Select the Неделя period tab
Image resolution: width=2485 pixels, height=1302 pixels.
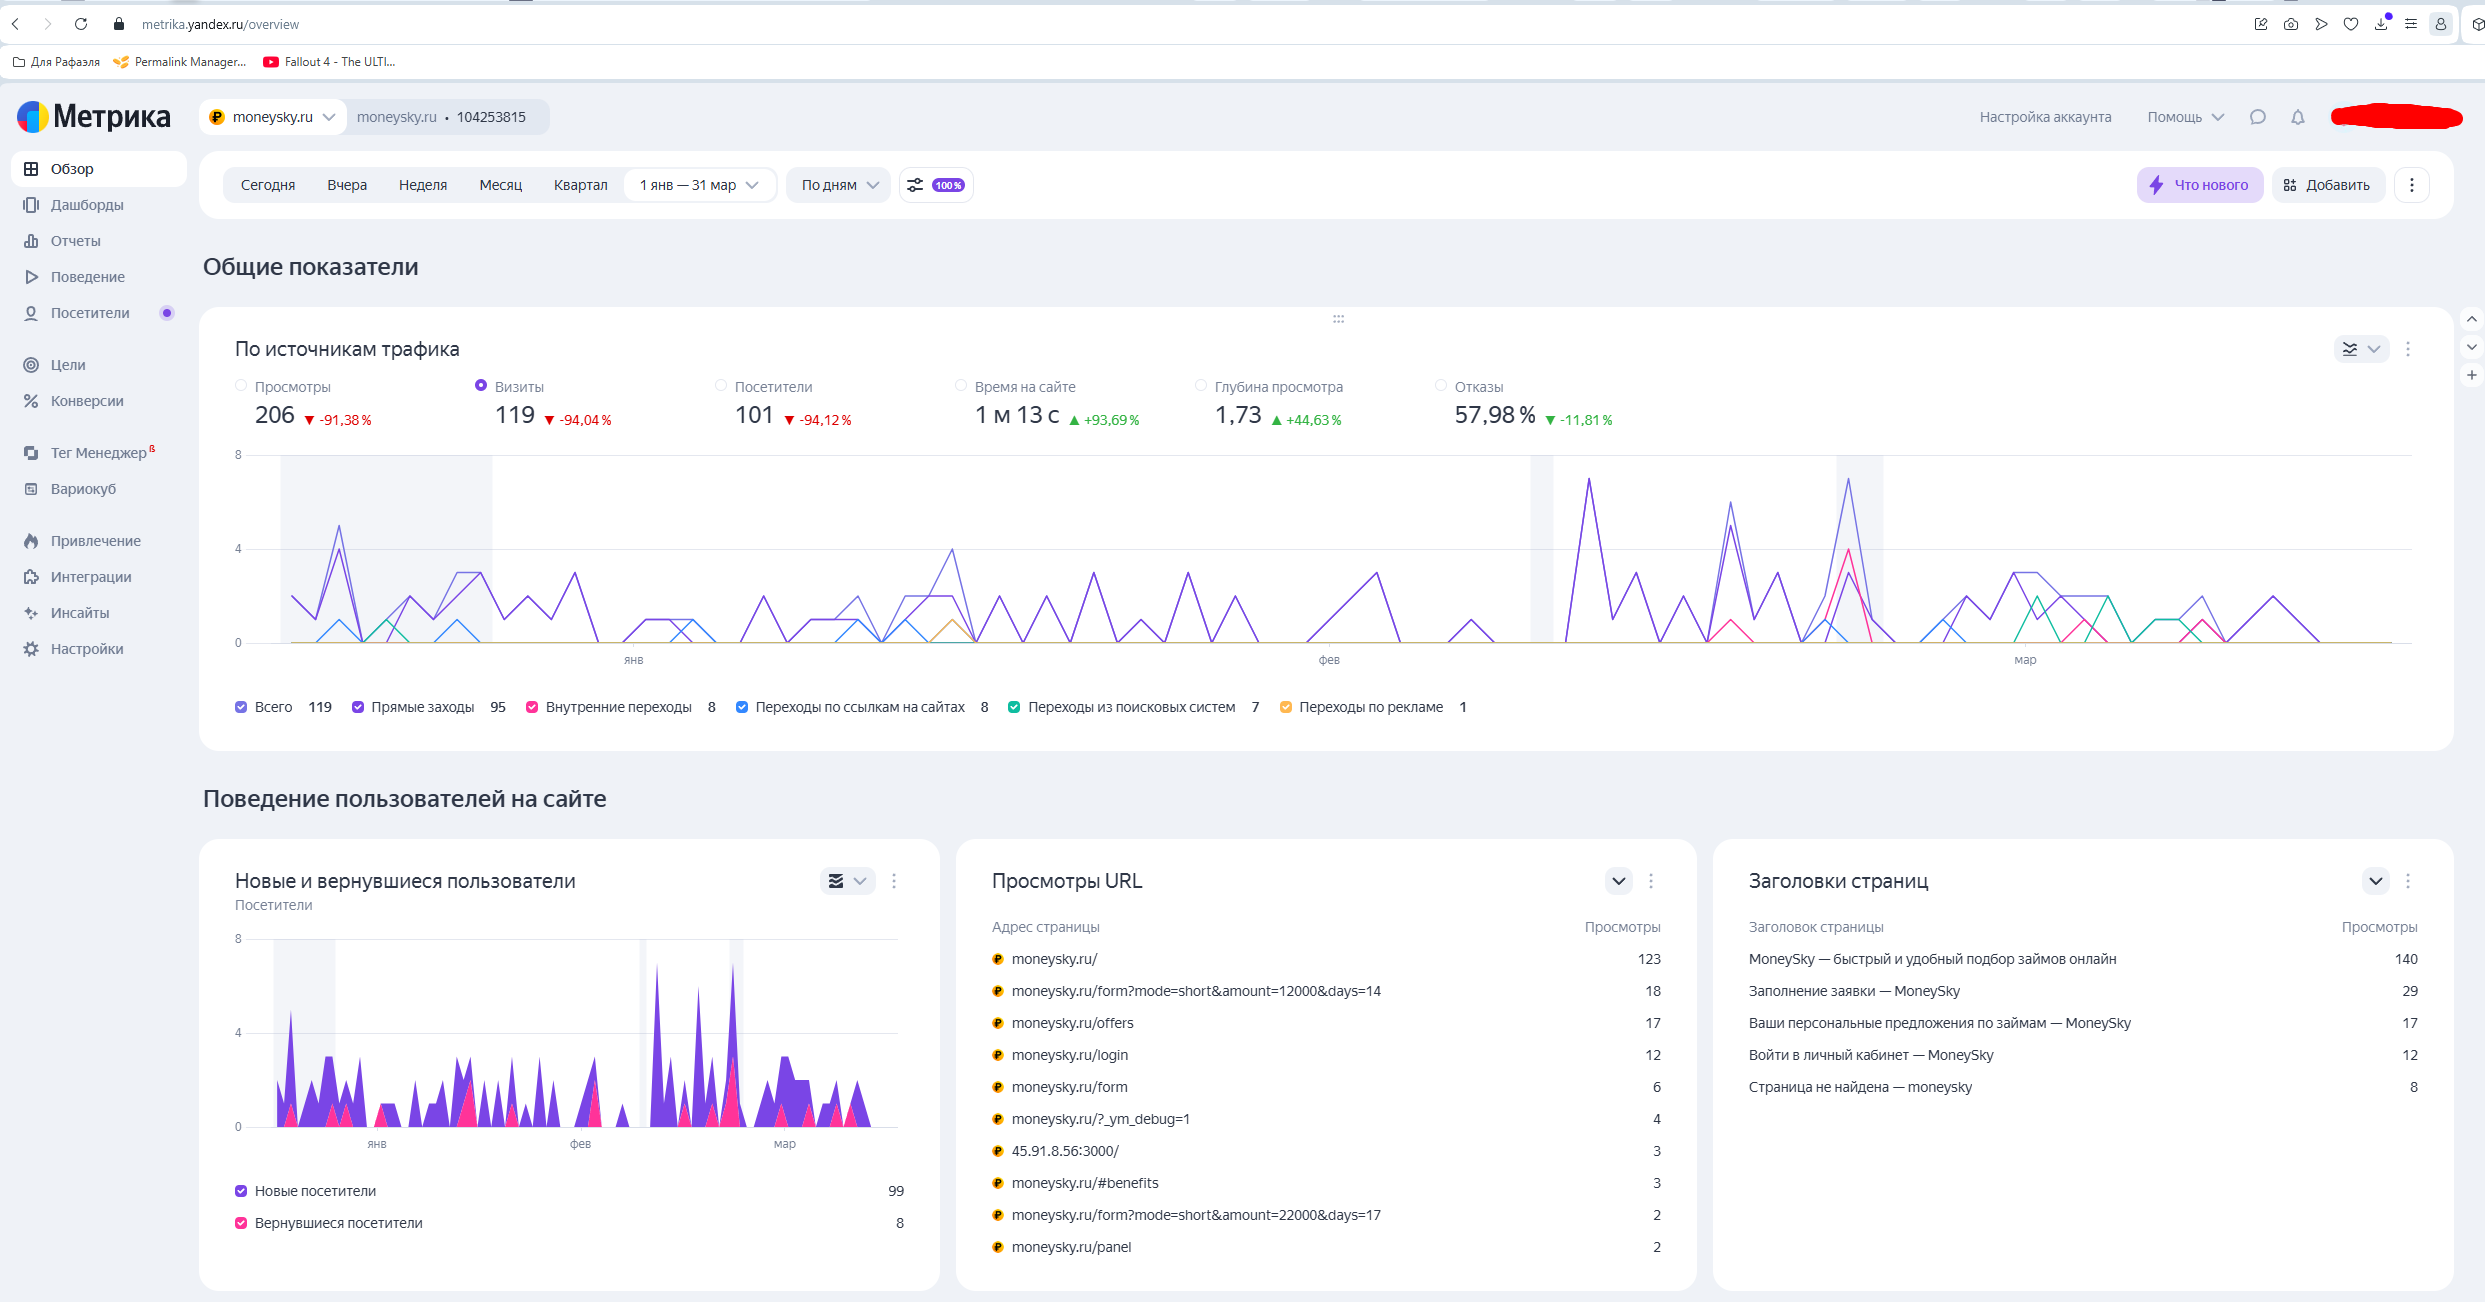[x=422, y=185]
